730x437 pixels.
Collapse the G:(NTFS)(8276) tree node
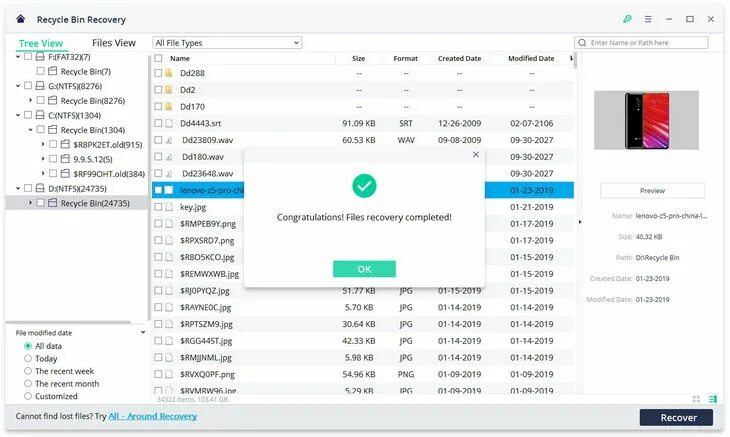tap(18, 86)
